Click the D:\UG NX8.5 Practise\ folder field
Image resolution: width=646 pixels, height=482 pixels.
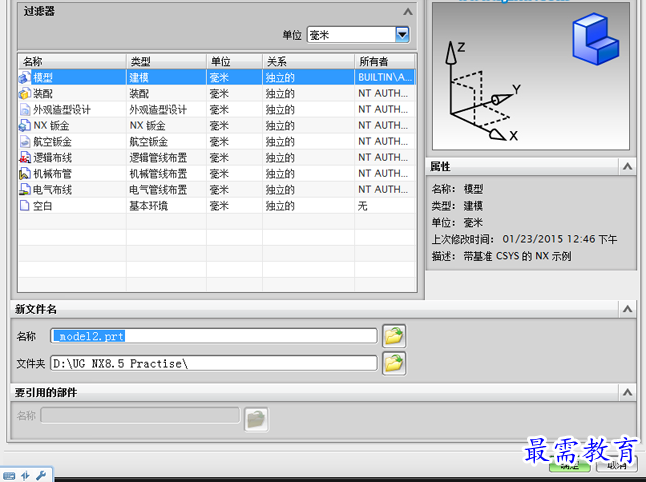pos(214,363)
